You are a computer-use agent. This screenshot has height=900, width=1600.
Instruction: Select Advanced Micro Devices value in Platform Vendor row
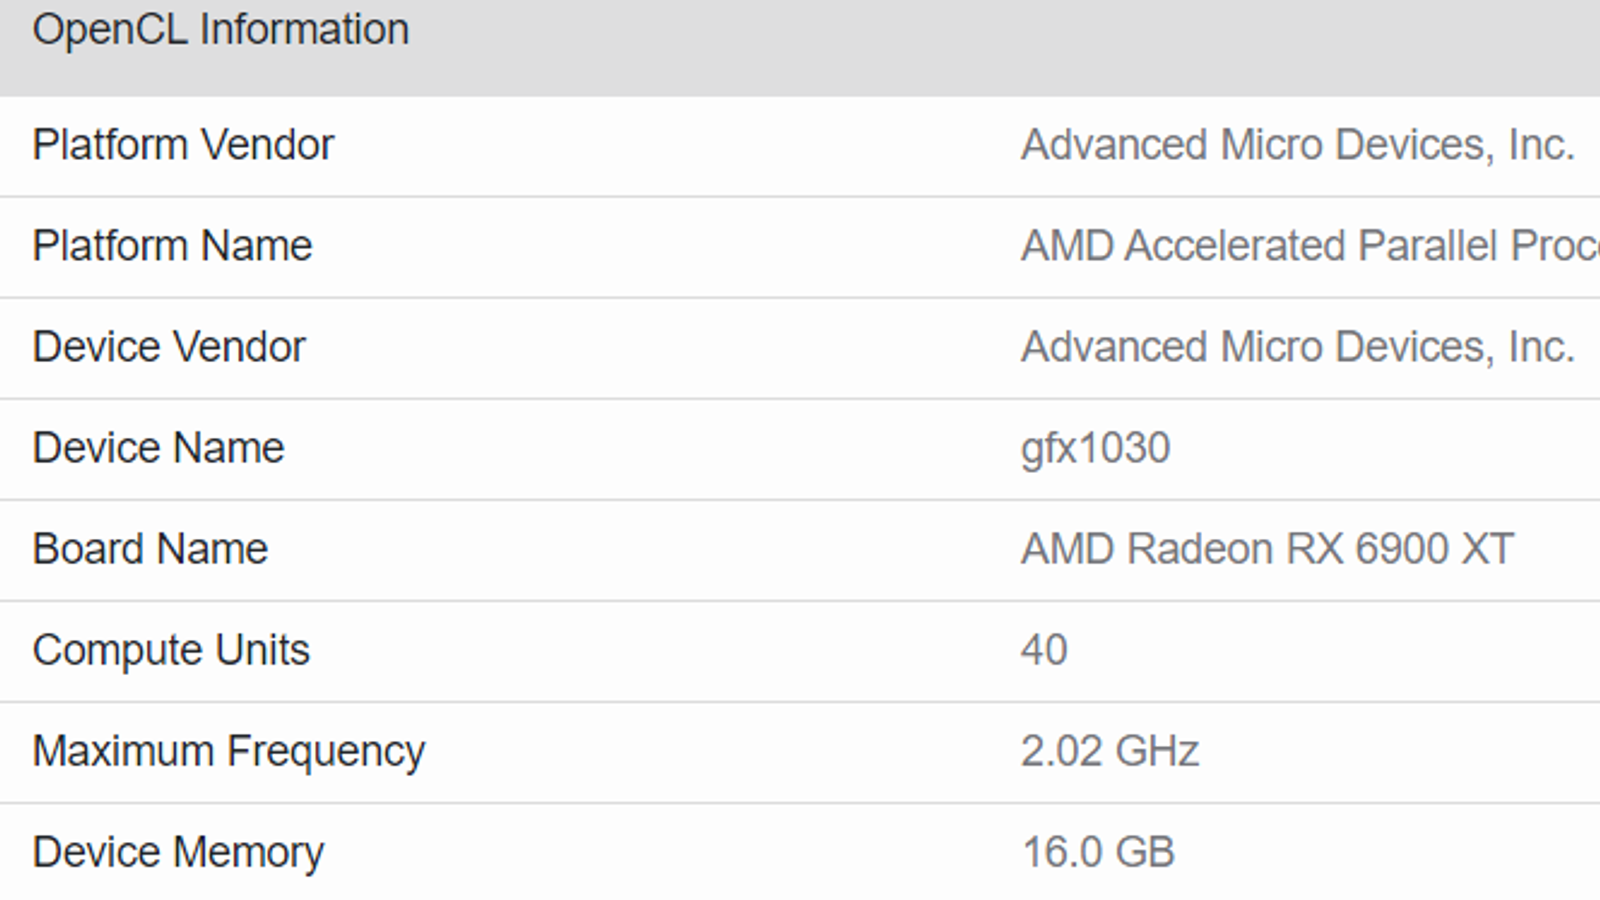[x=1297, y=145]
